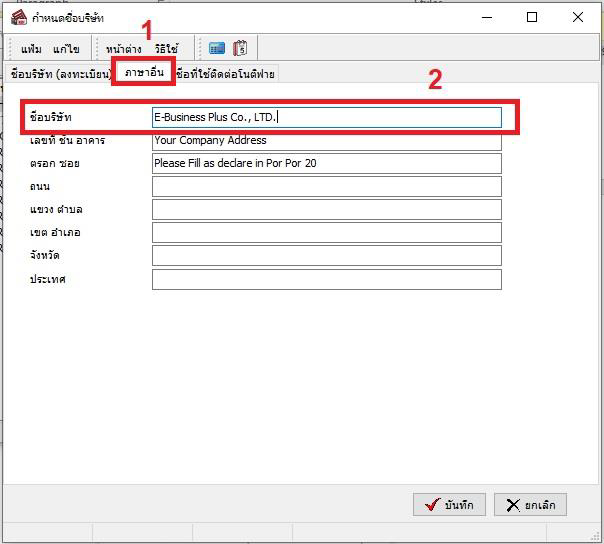Click the ชื่อบริษัท company name field
This screenshot has width=604, height=544.
click(x=326, y=118)
